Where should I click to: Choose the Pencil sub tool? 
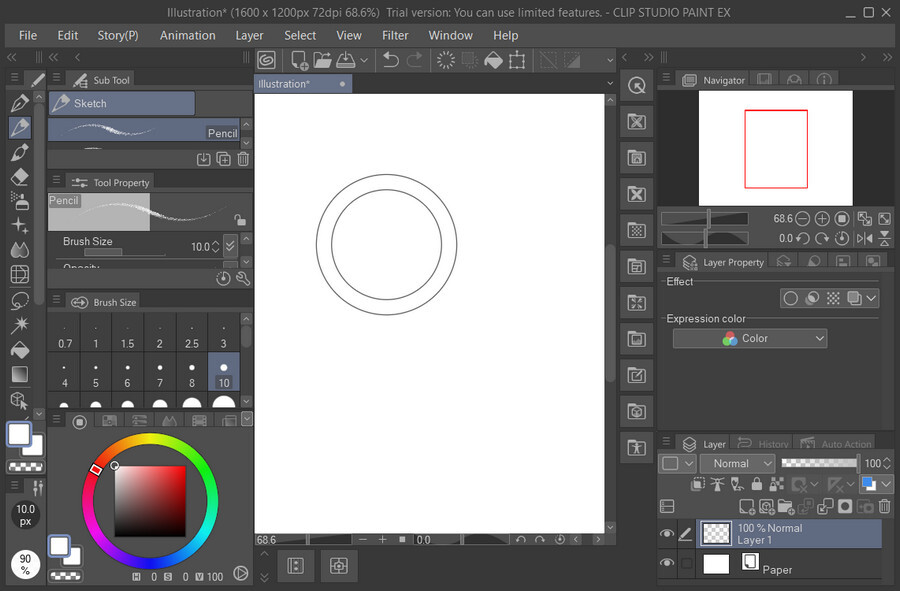(143, 130)
